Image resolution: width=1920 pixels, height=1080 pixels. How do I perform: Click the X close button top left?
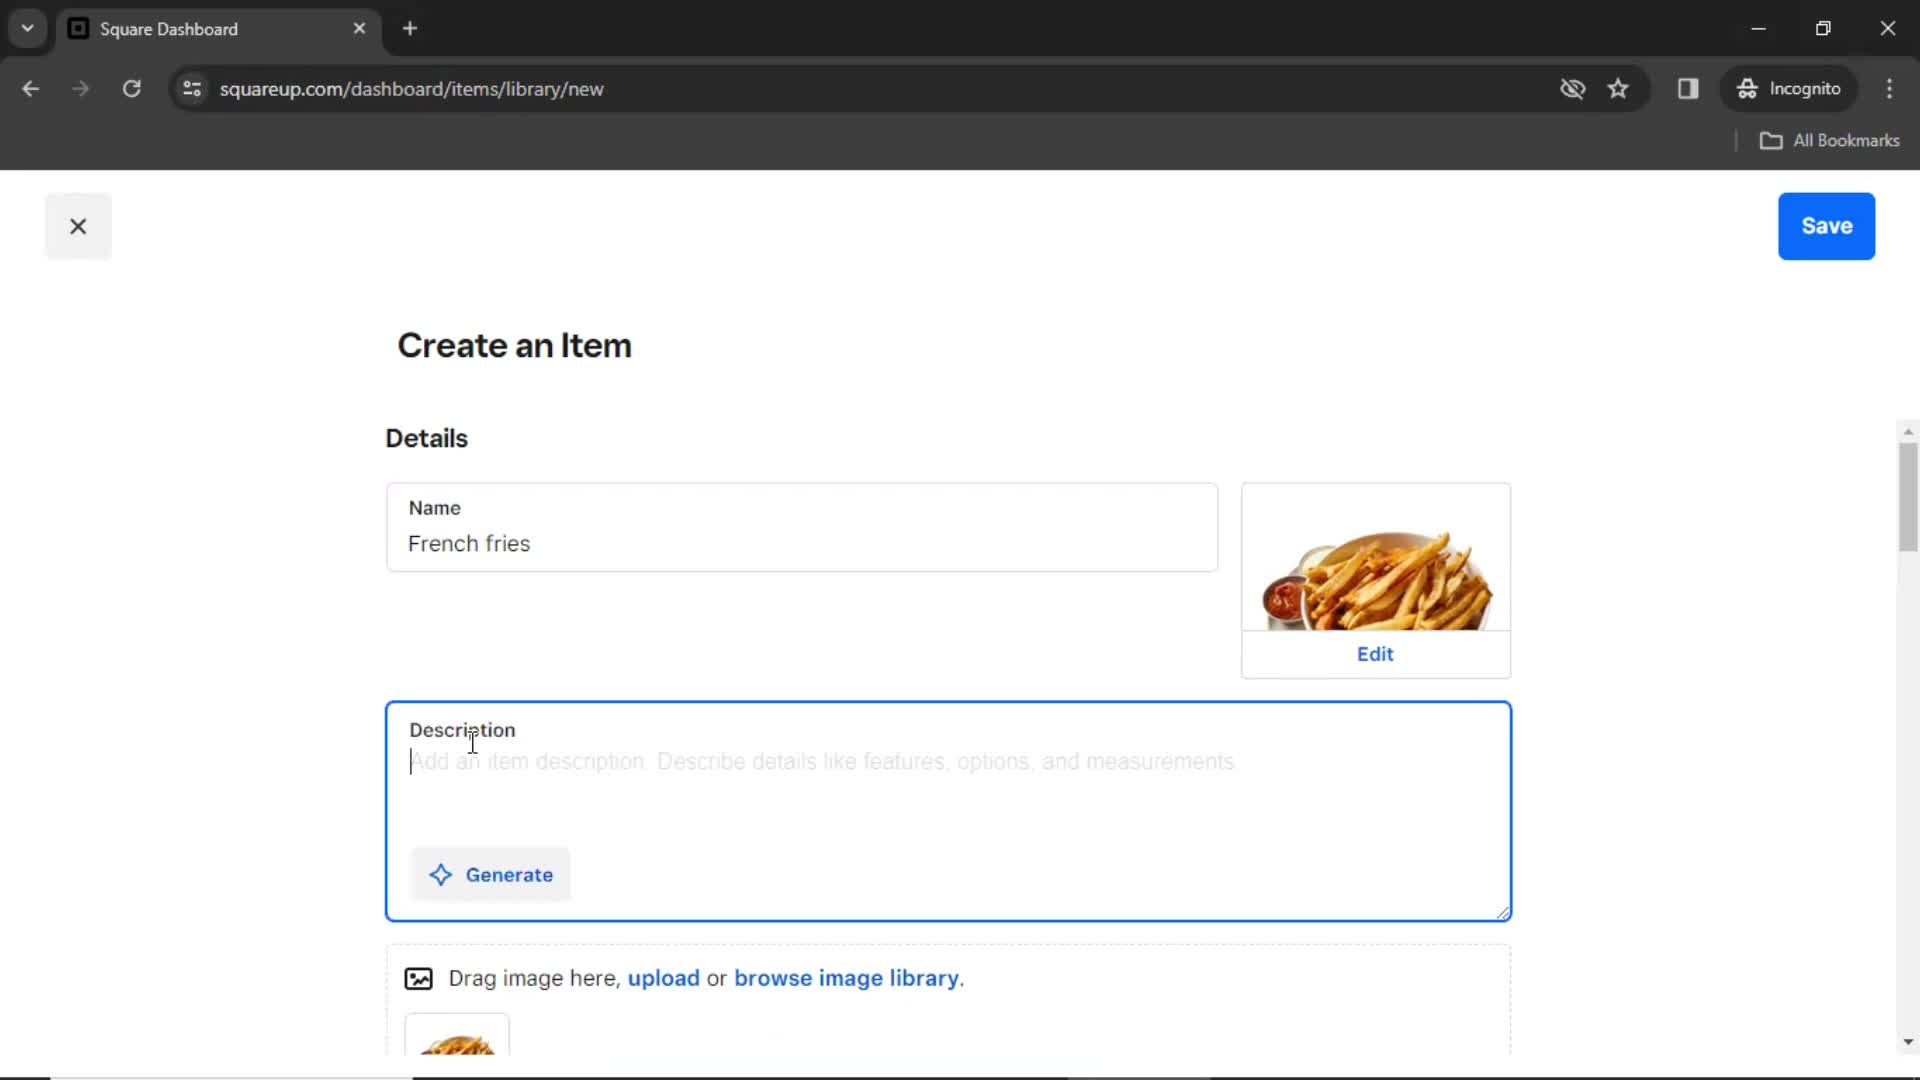point(76,227)
